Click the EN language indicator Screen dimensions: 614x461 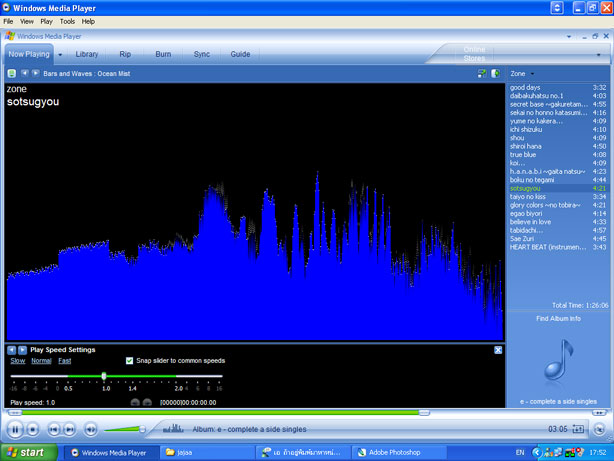point(520,452)
